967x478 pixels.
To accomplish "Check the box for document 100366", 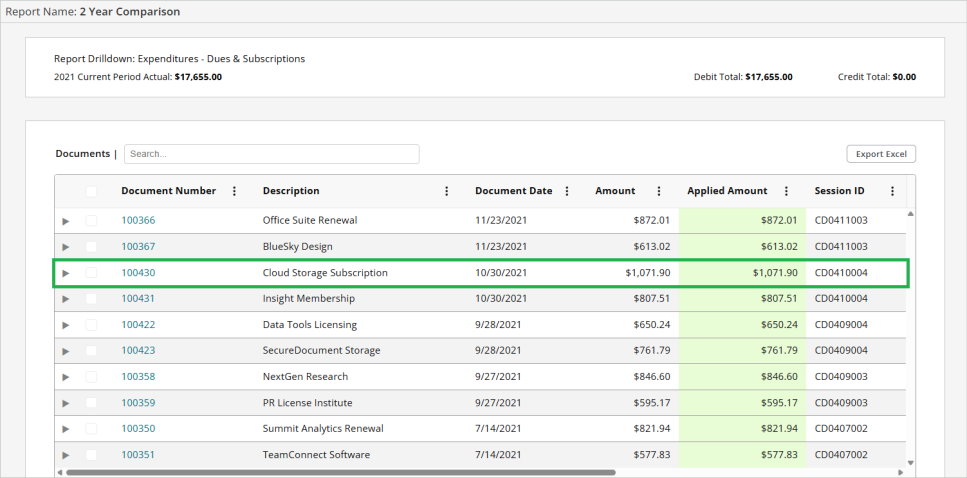I will 92,220.
